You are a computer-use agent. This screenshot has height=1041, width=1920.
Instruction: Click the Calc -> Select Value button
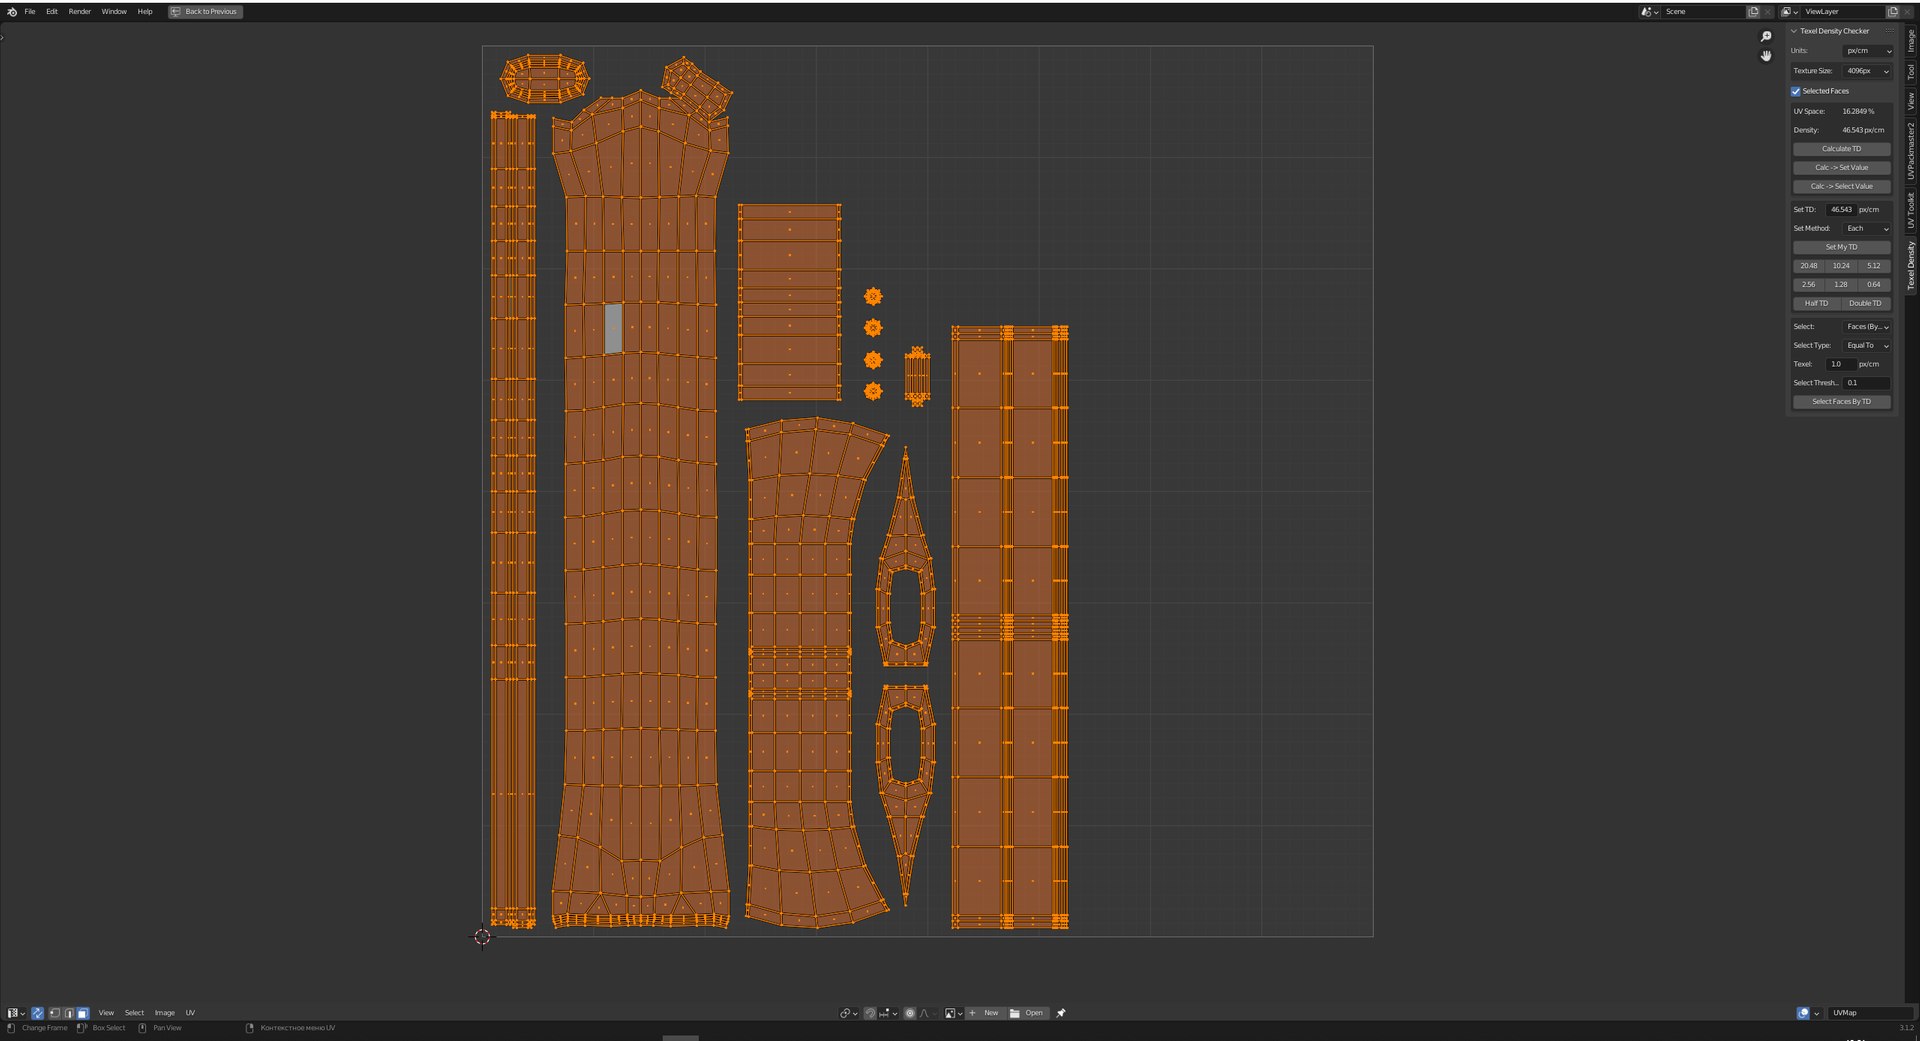click(x=1841, y=187)
